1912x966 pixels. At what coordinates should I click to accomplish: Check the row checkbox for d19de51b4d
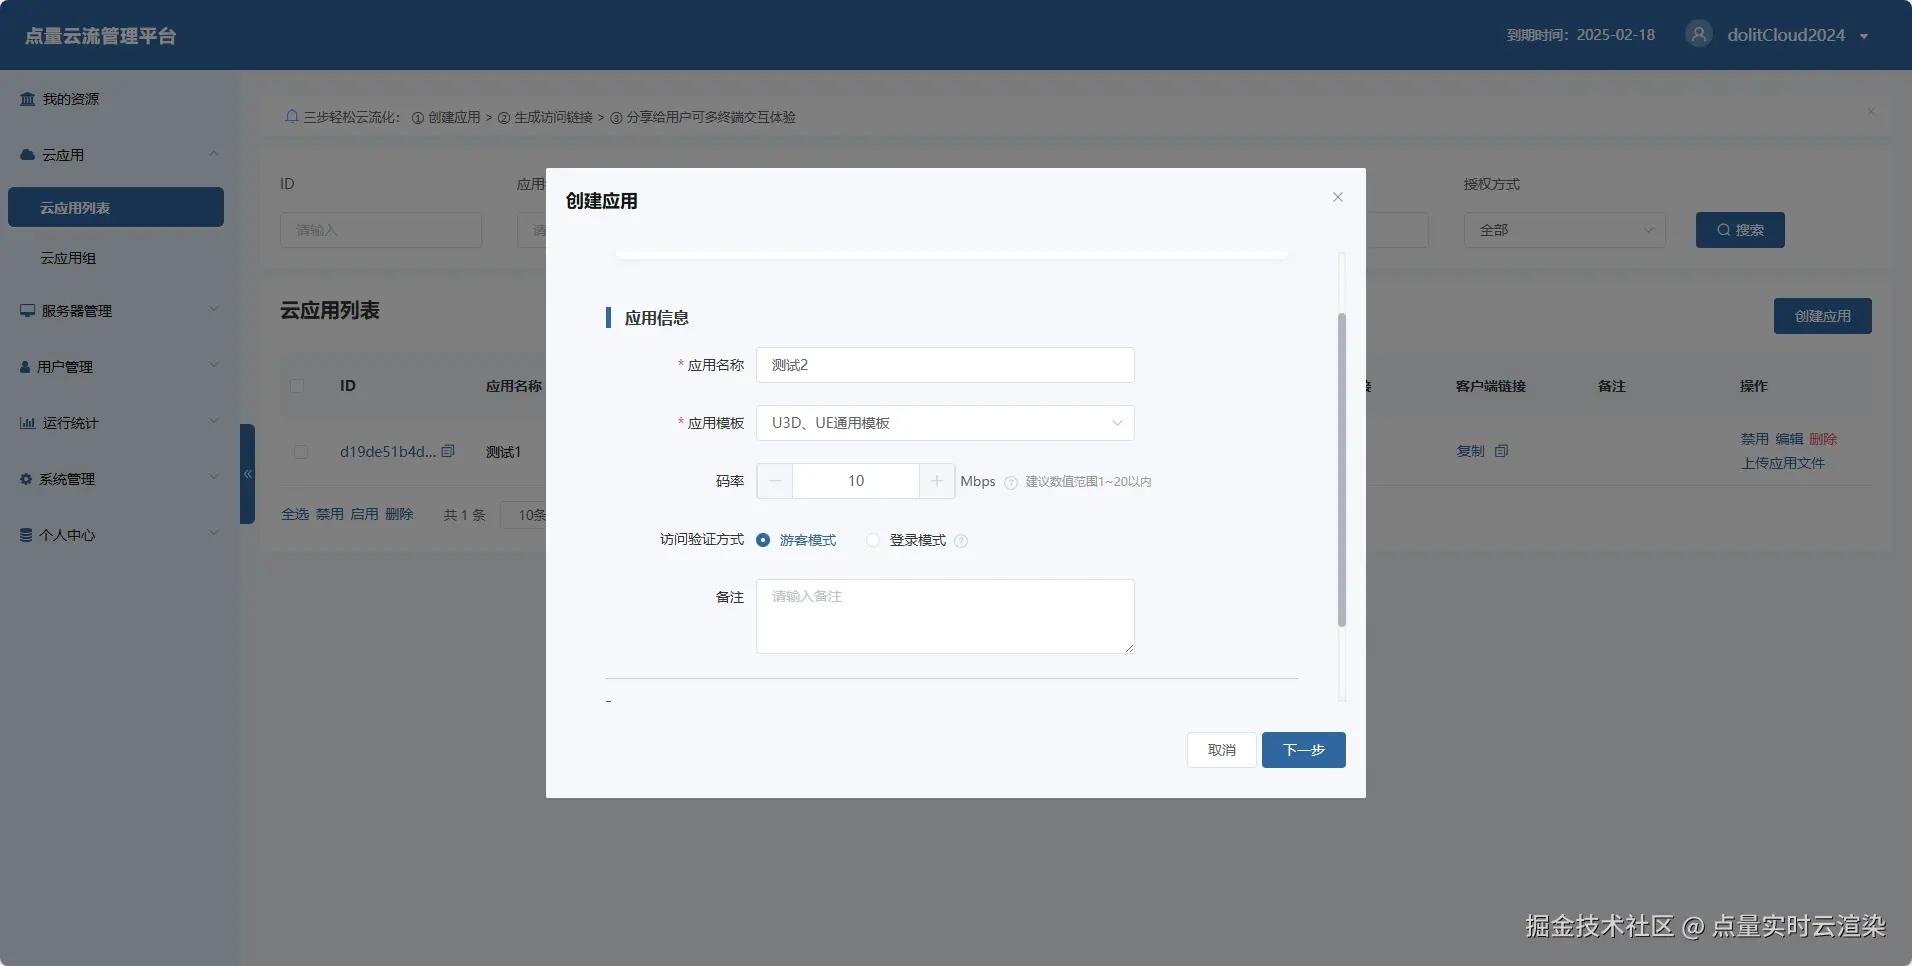300,452
